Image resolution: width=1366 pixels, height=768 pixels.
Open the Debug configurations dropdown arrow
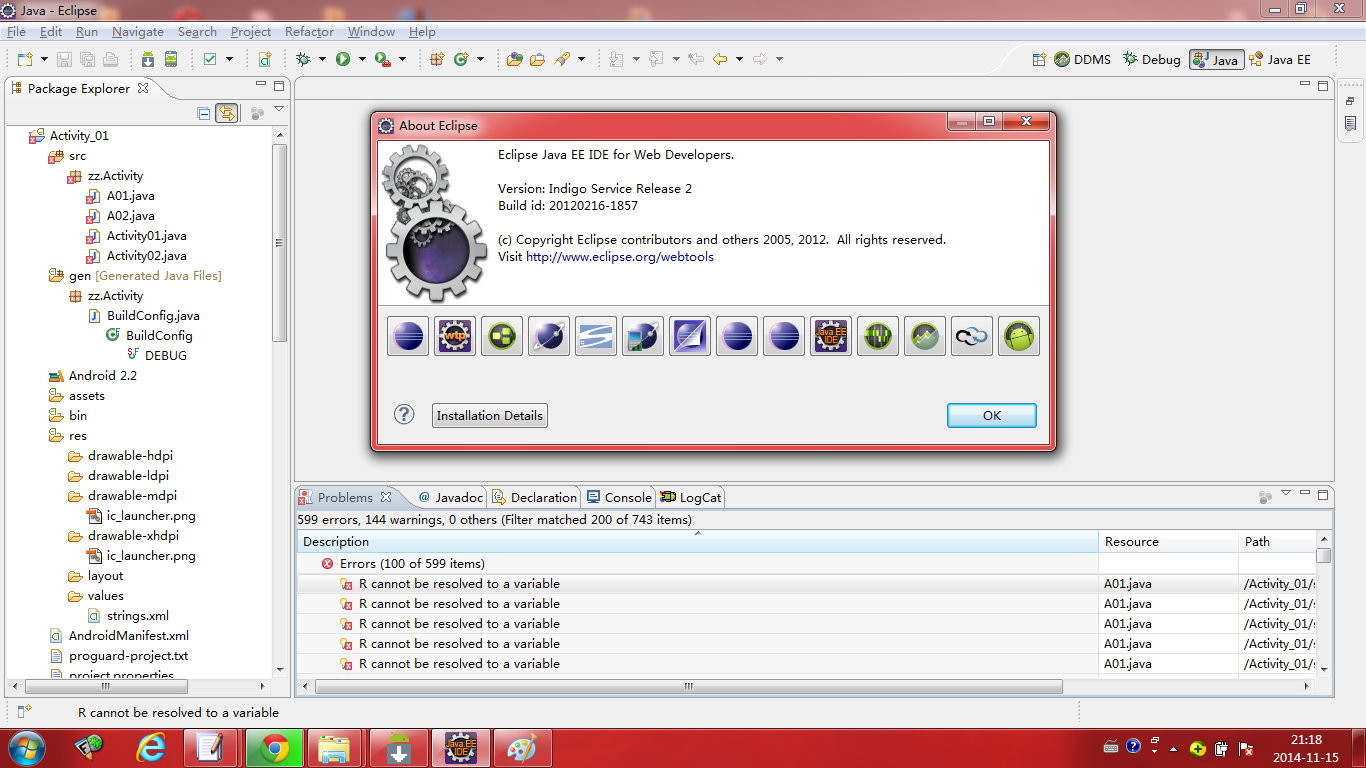point(322,59)
